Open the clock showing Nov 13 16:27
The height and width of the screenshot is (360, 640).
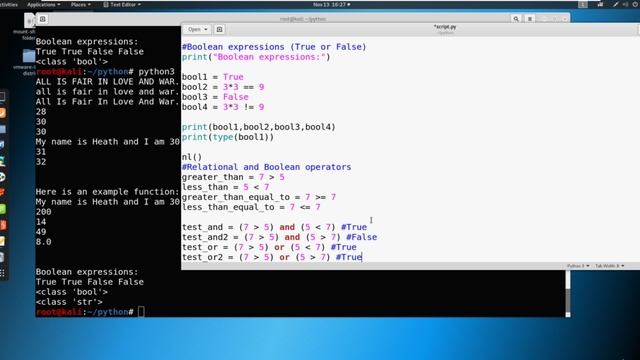(x=331, y=4)
